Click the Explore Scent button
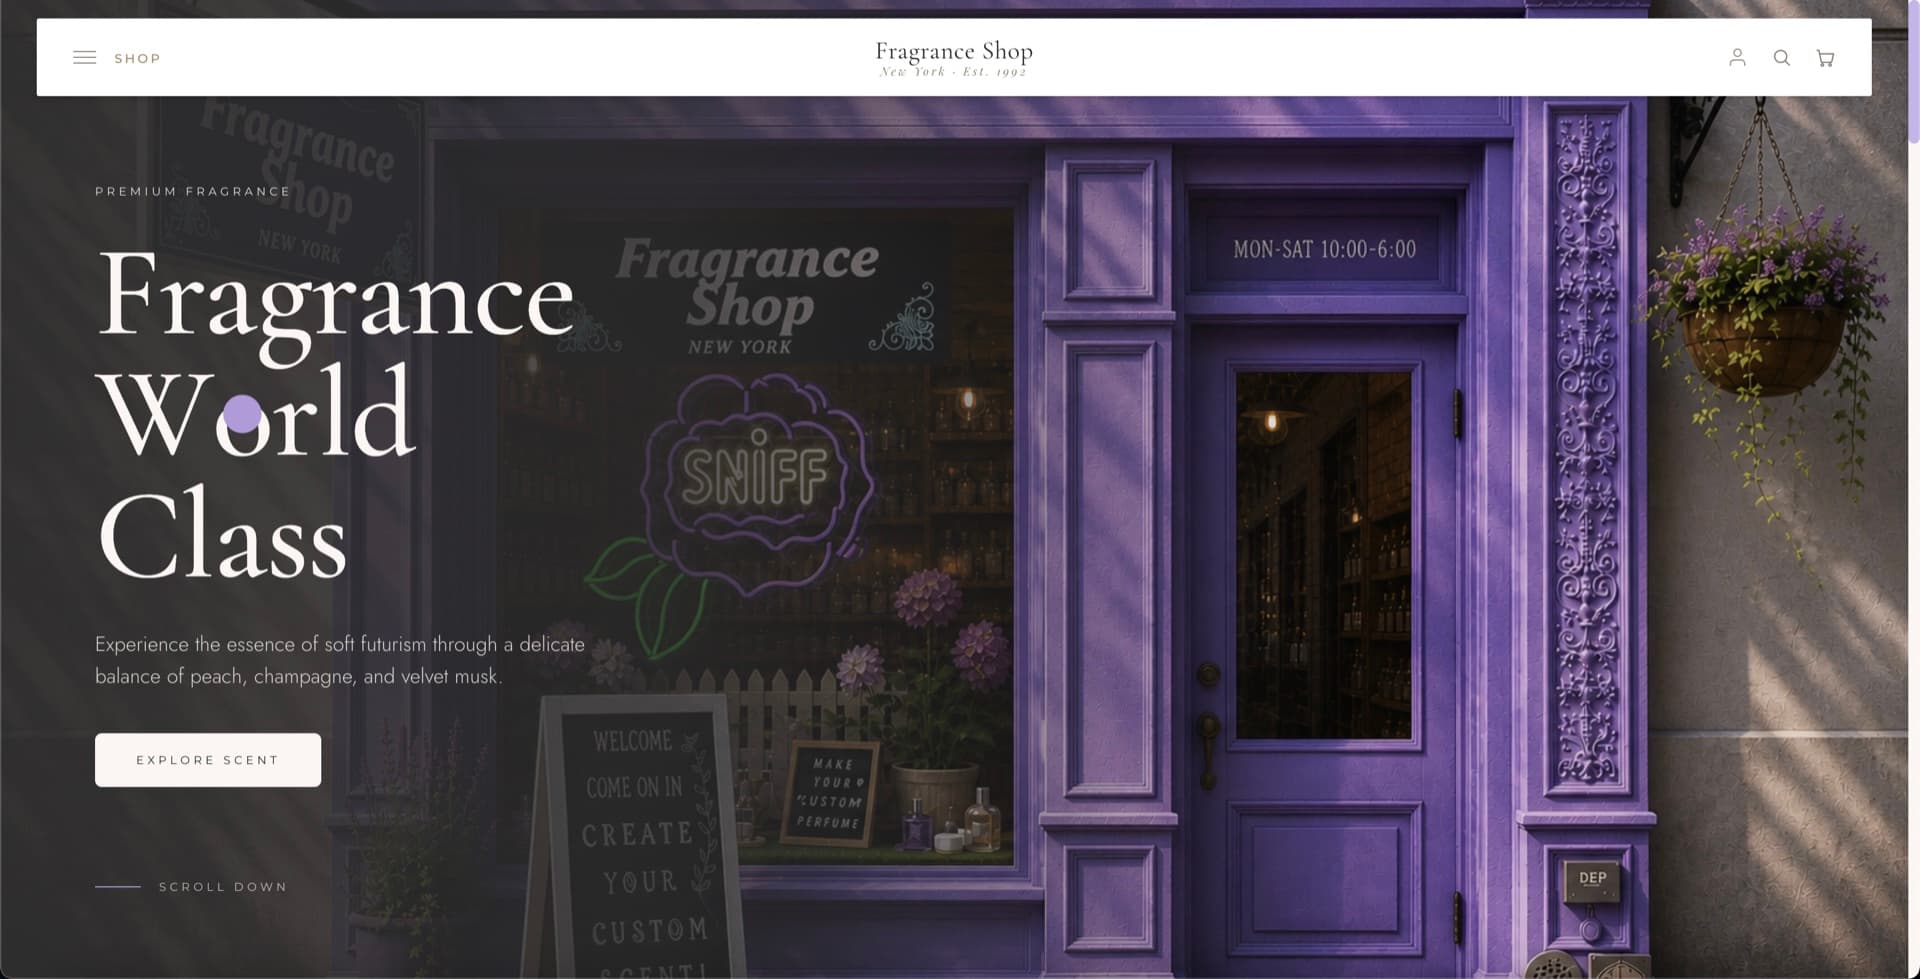 coord(208,760)
